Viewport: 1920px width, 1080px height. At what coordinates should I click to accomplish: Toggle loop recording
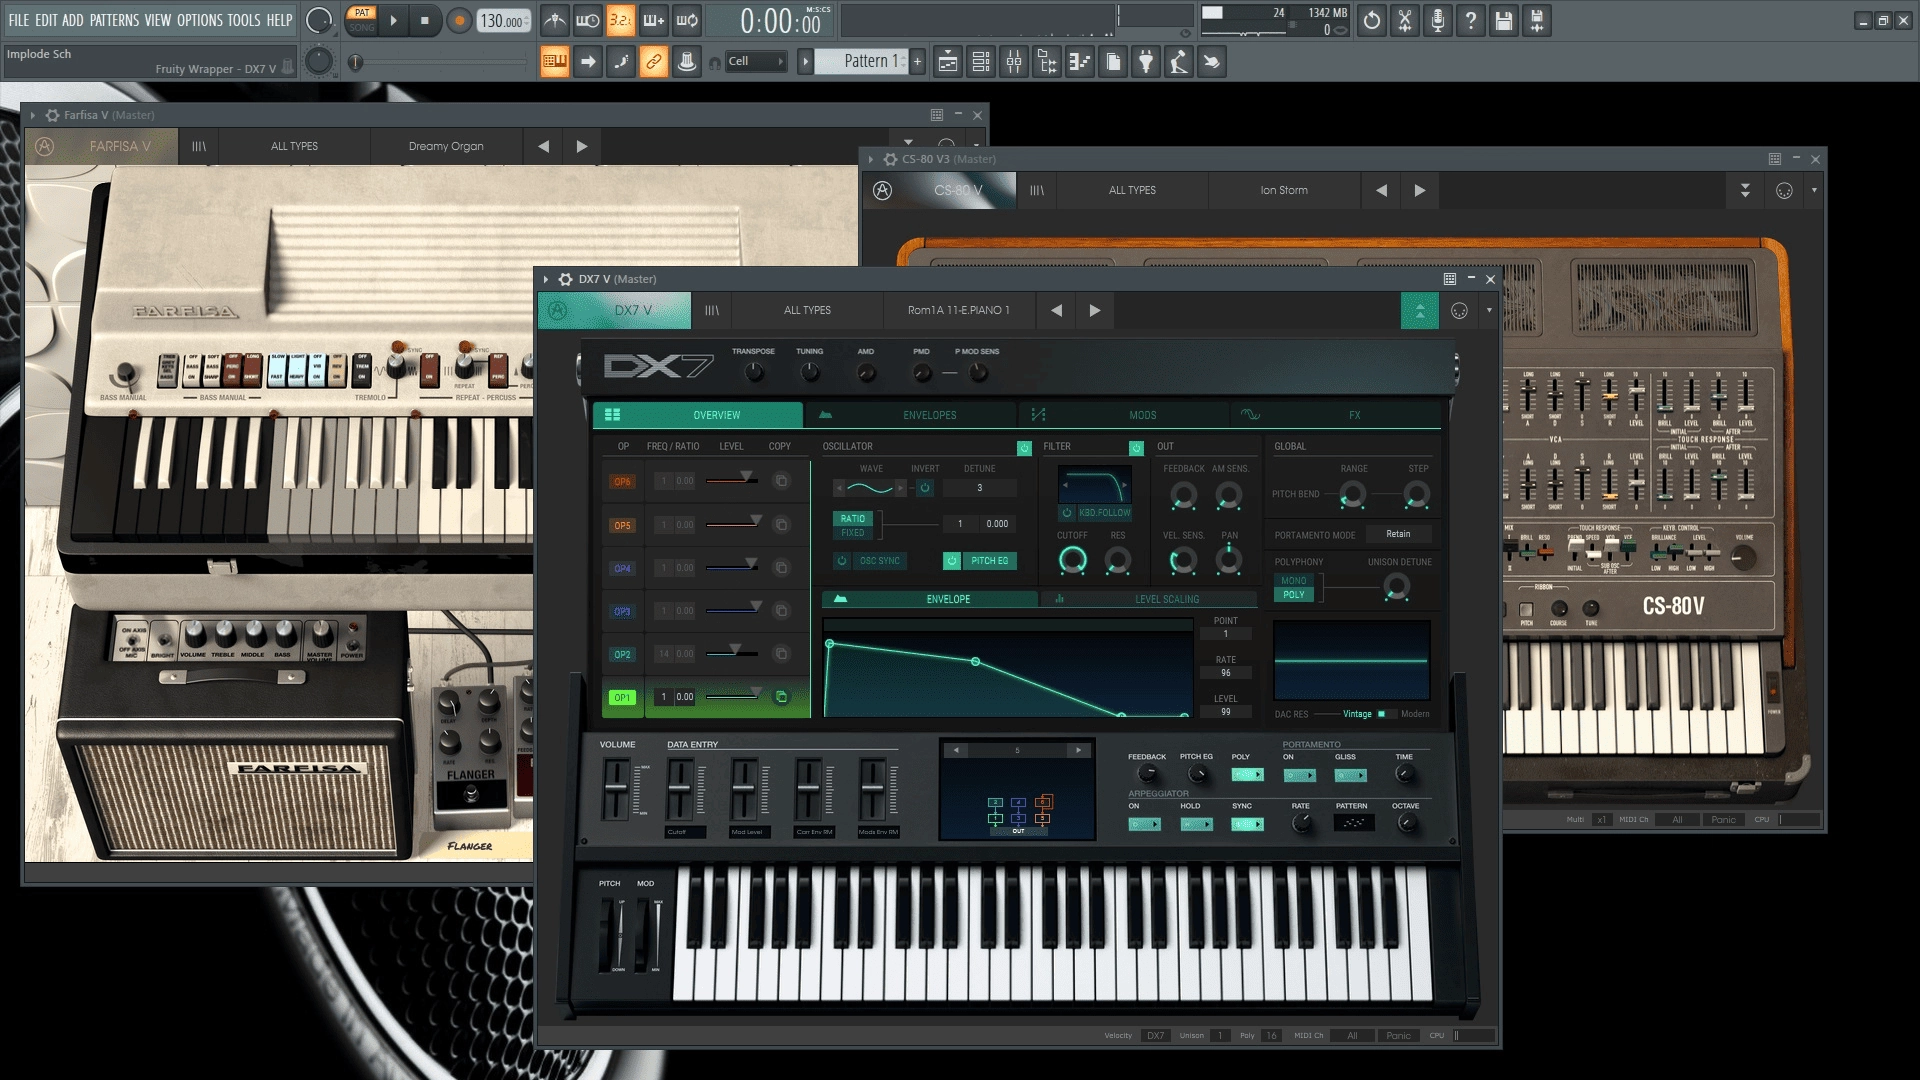[x=687, y=20]
